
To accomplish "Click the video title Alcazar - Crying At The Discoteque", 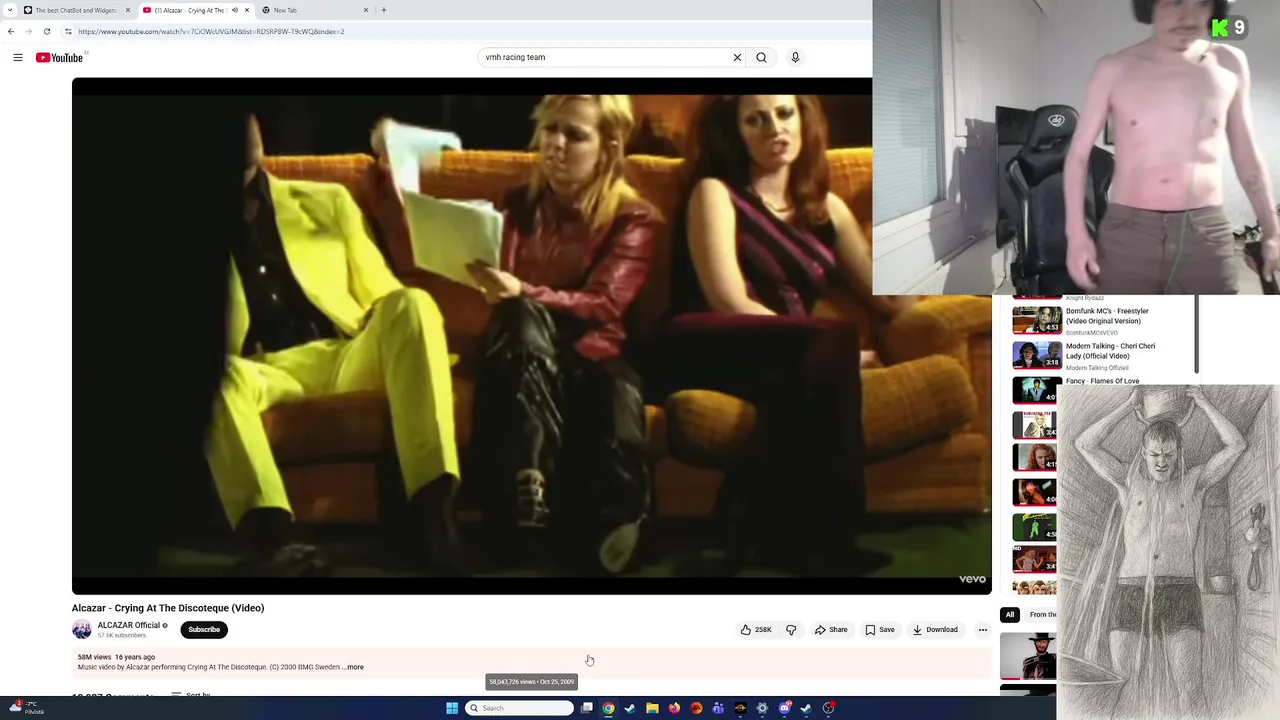I will [168, 608].
